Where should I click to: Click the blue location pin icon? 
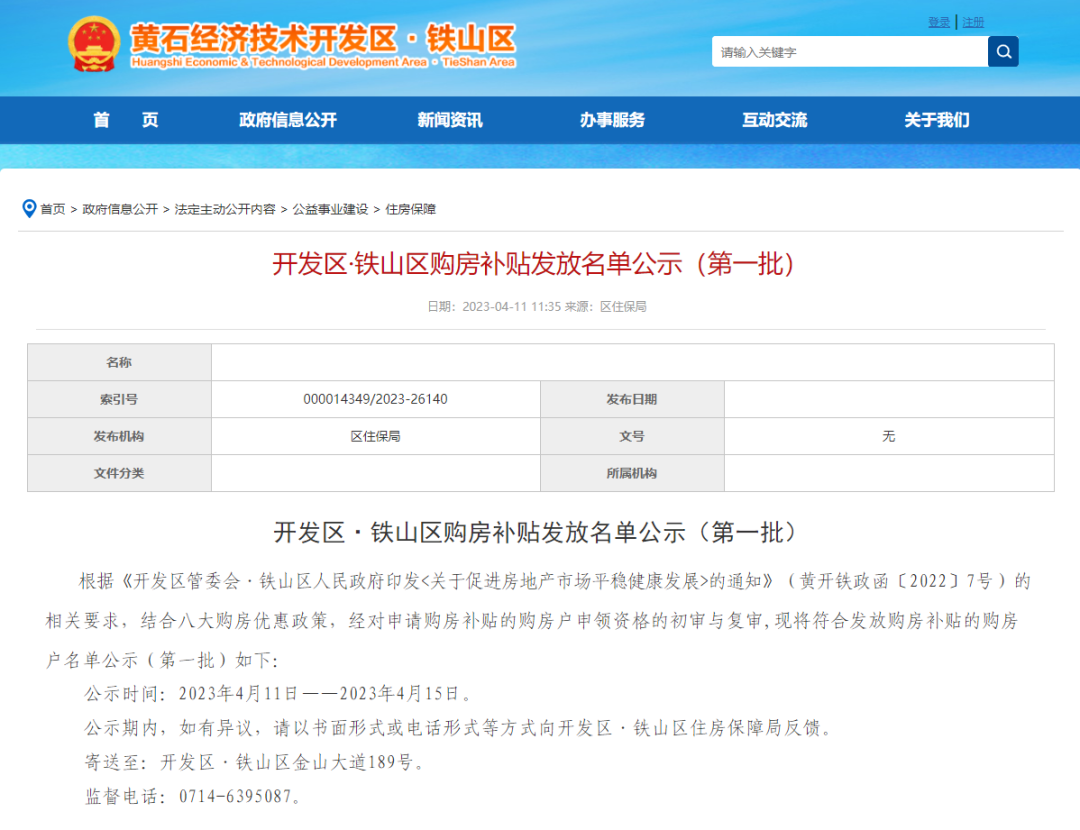click(29, 209)
